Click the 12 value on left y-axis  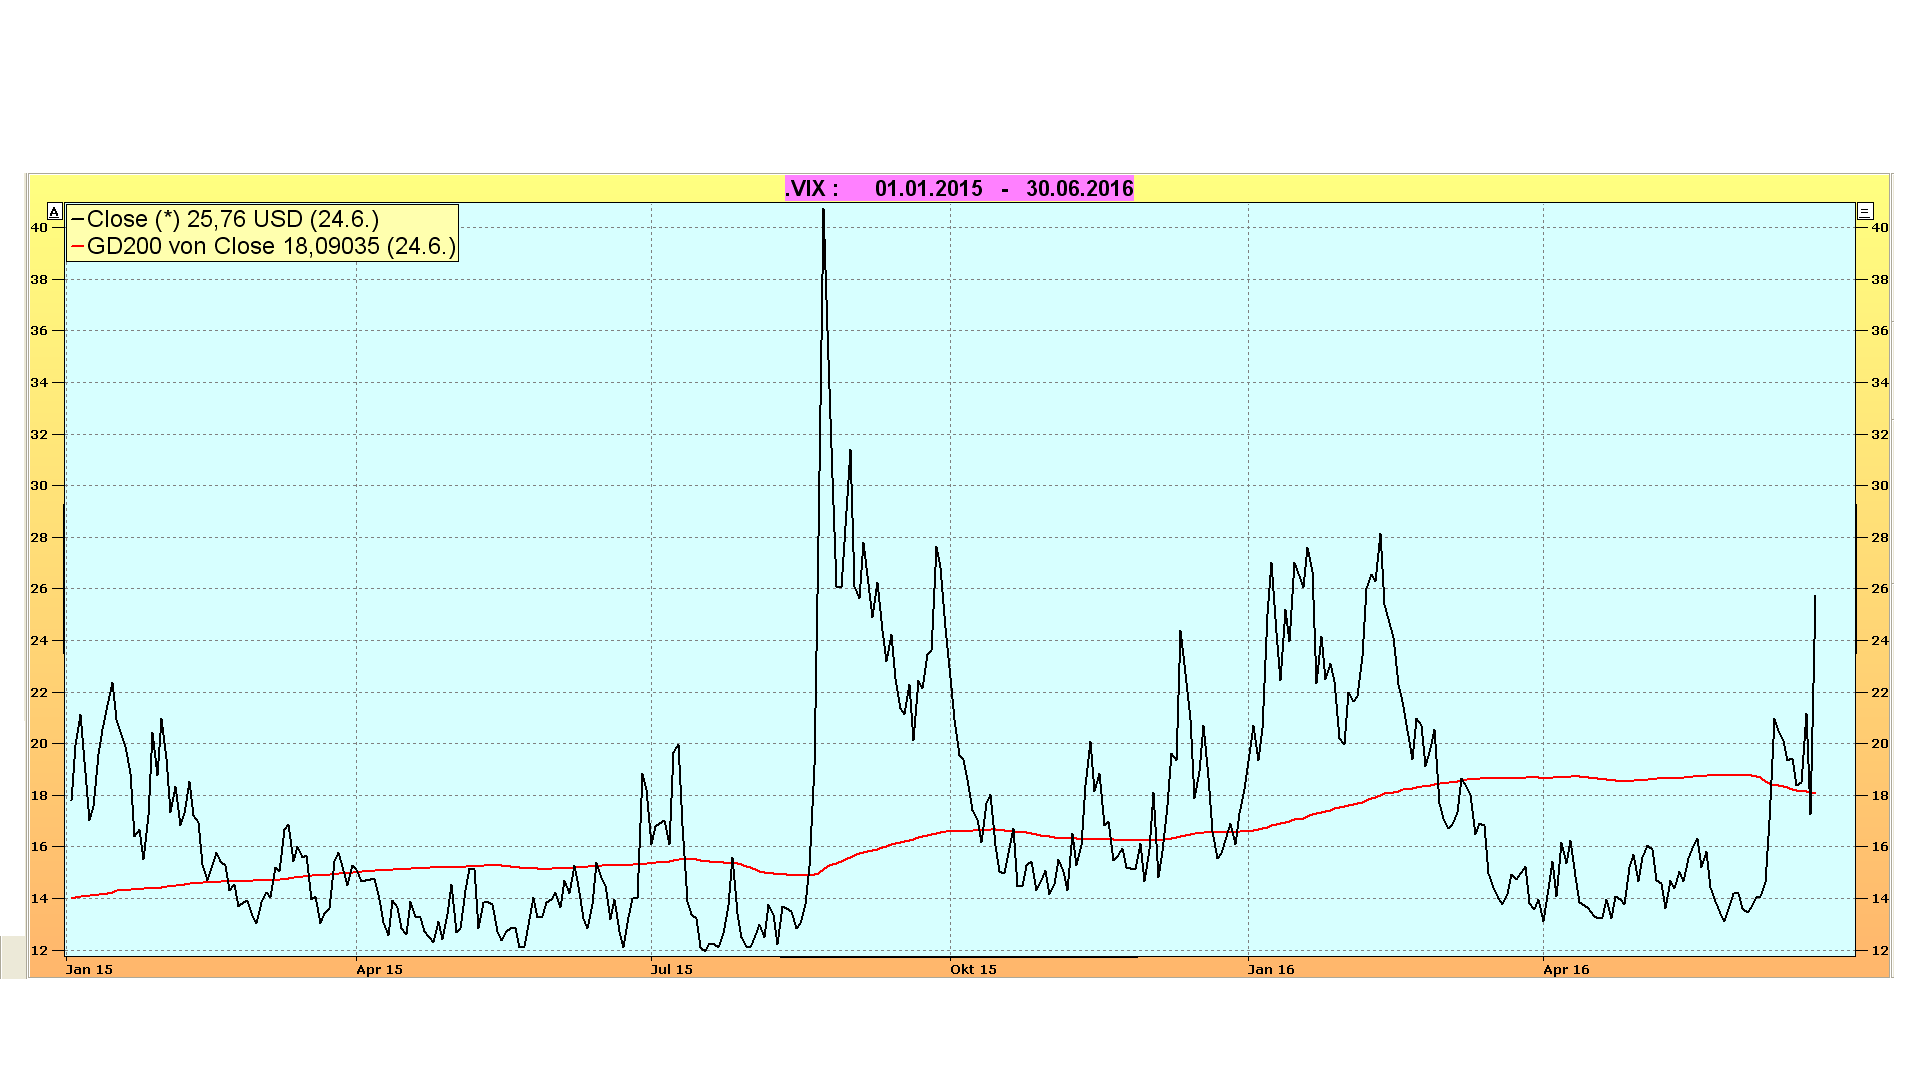[39, 950]
